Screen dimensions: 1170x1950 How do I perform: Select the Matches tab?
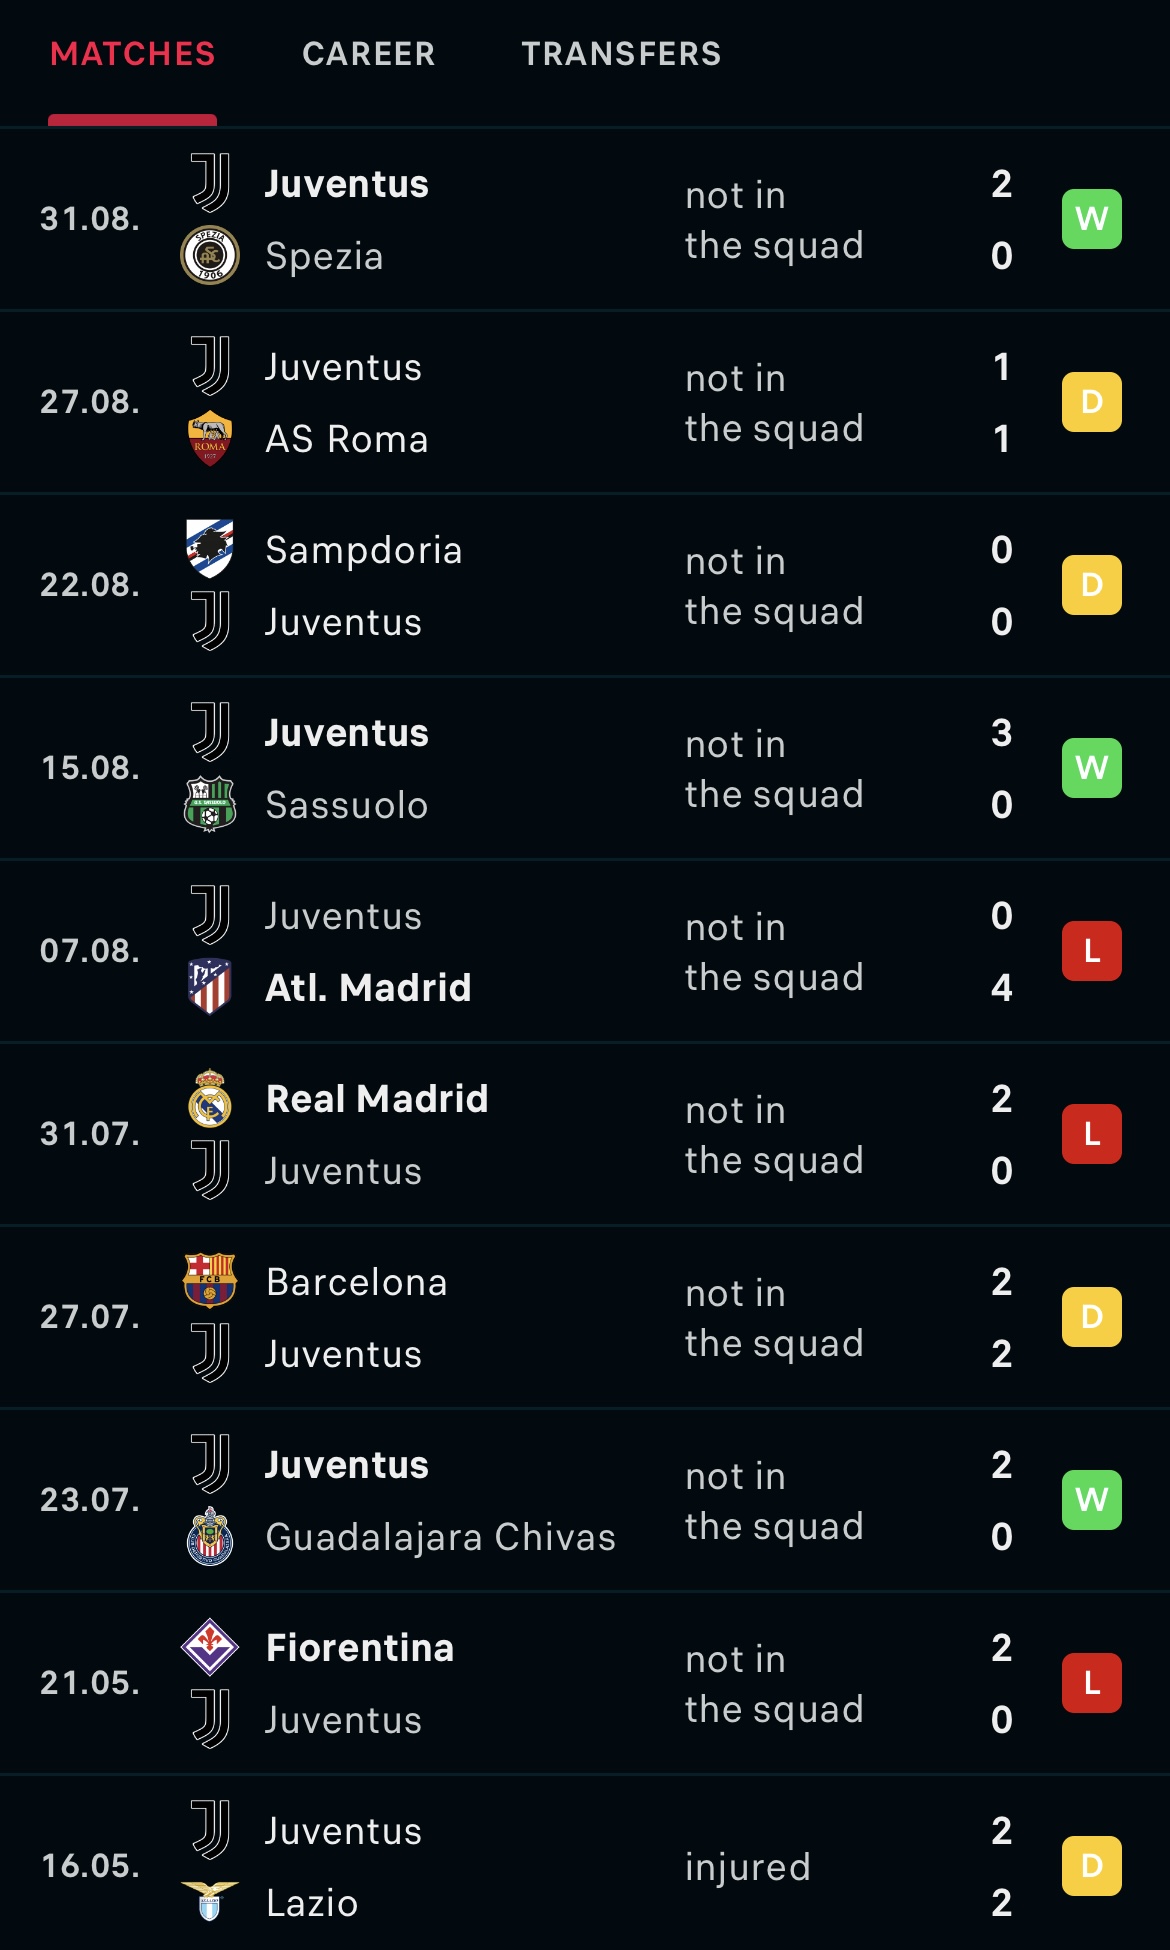(133, 54)
